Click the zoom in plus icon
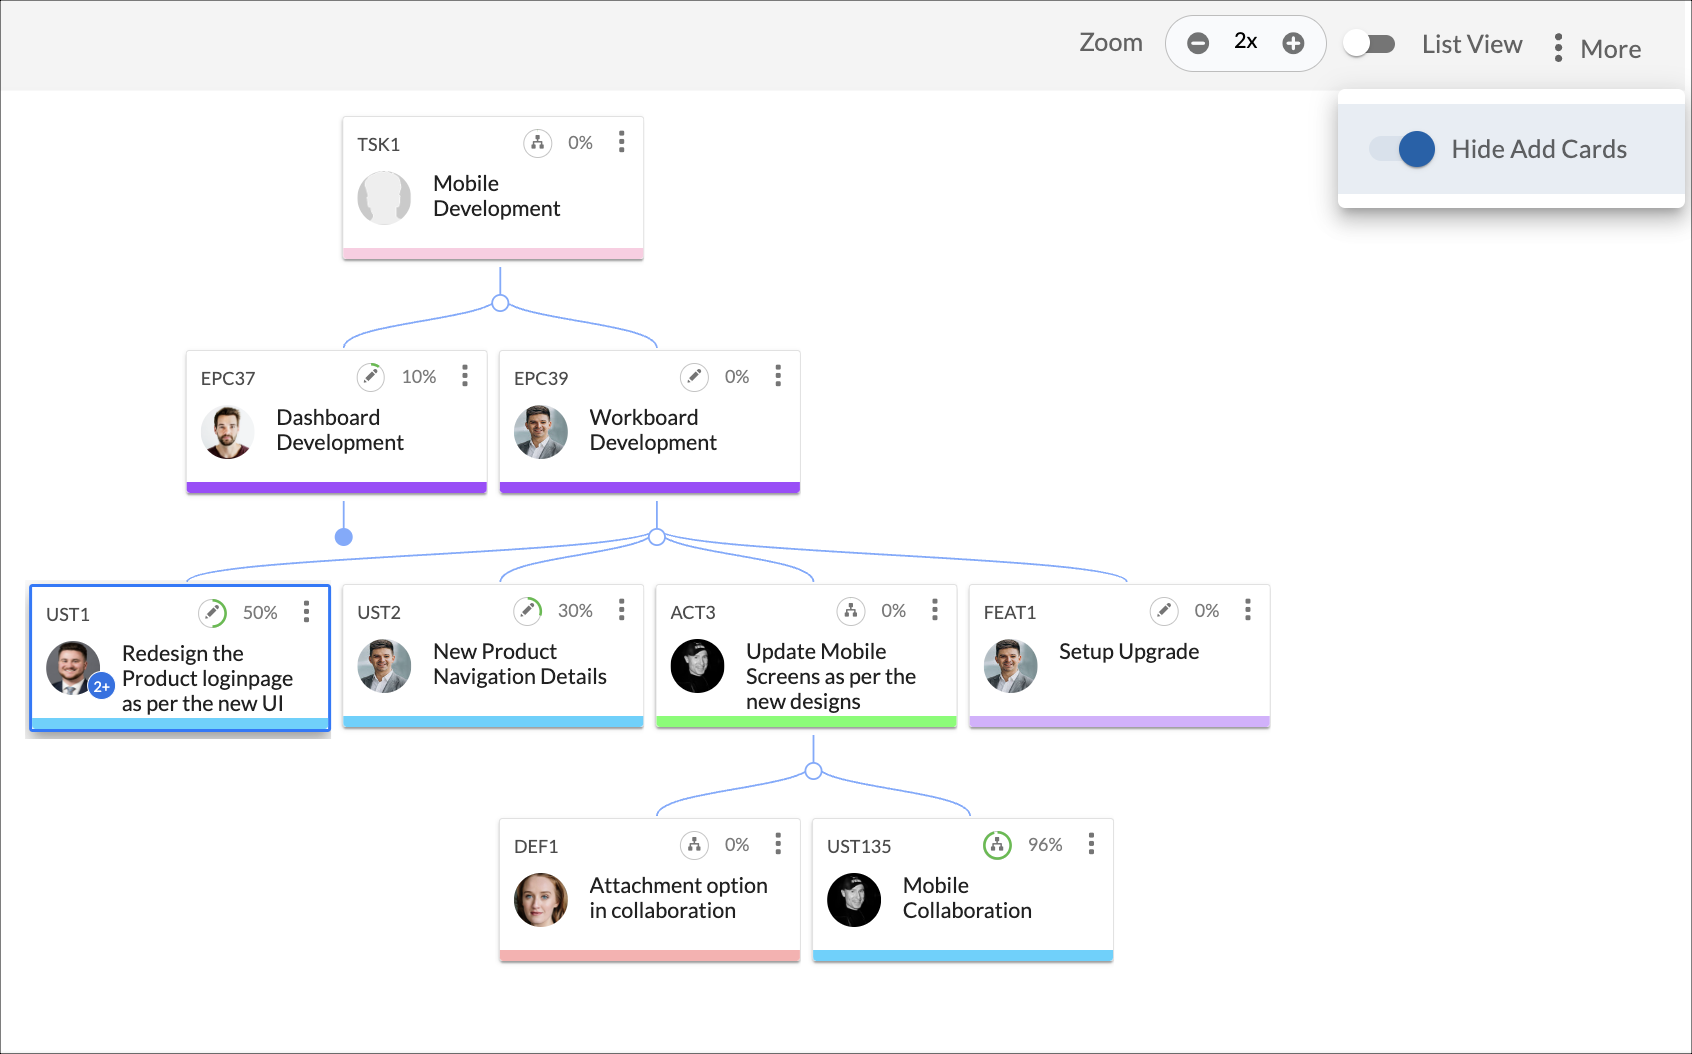 coord(1293,43)
